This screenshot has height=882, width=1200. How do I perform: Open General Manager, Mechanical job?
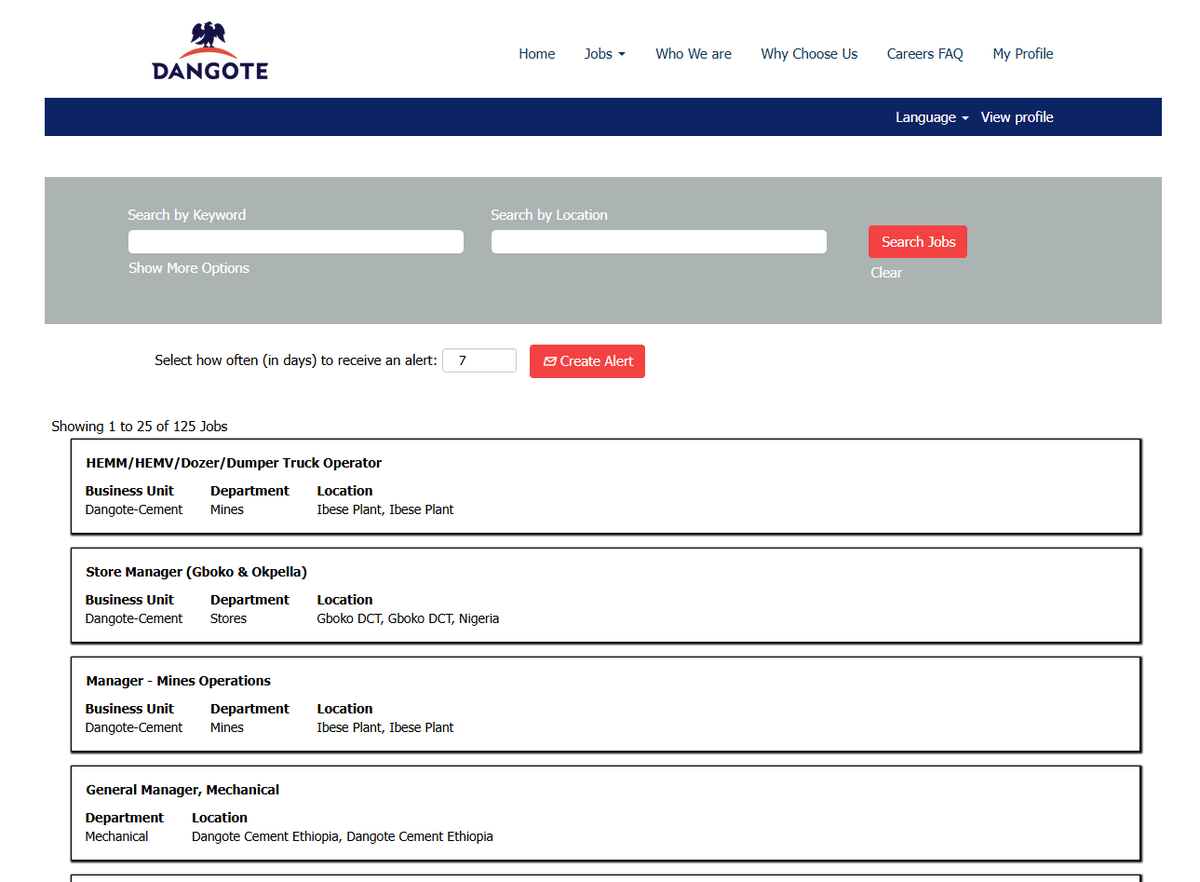(x=182, y=790)
